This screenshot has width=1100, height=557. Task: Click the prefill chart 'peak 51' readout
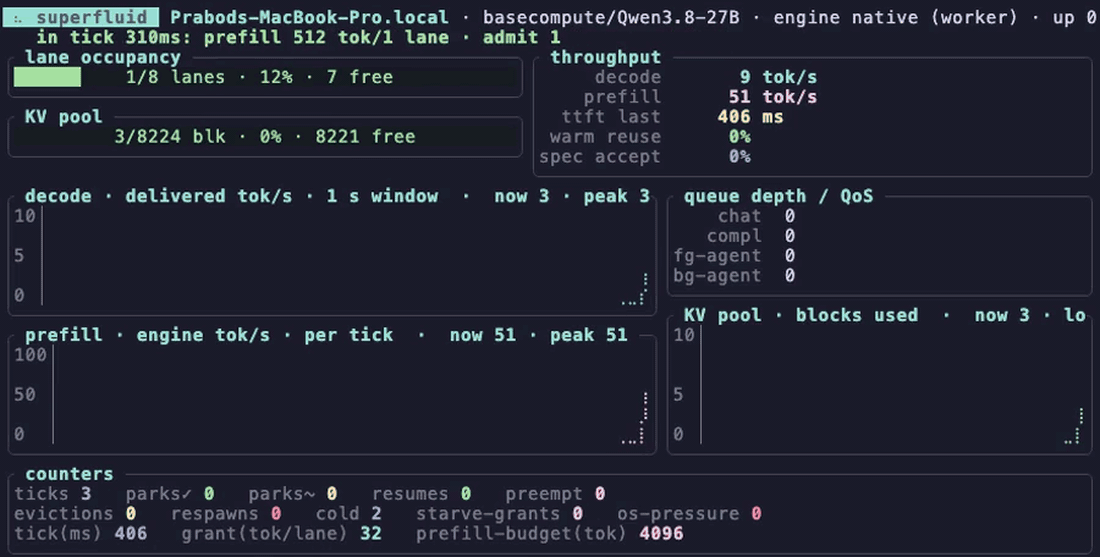coord(589,335)
